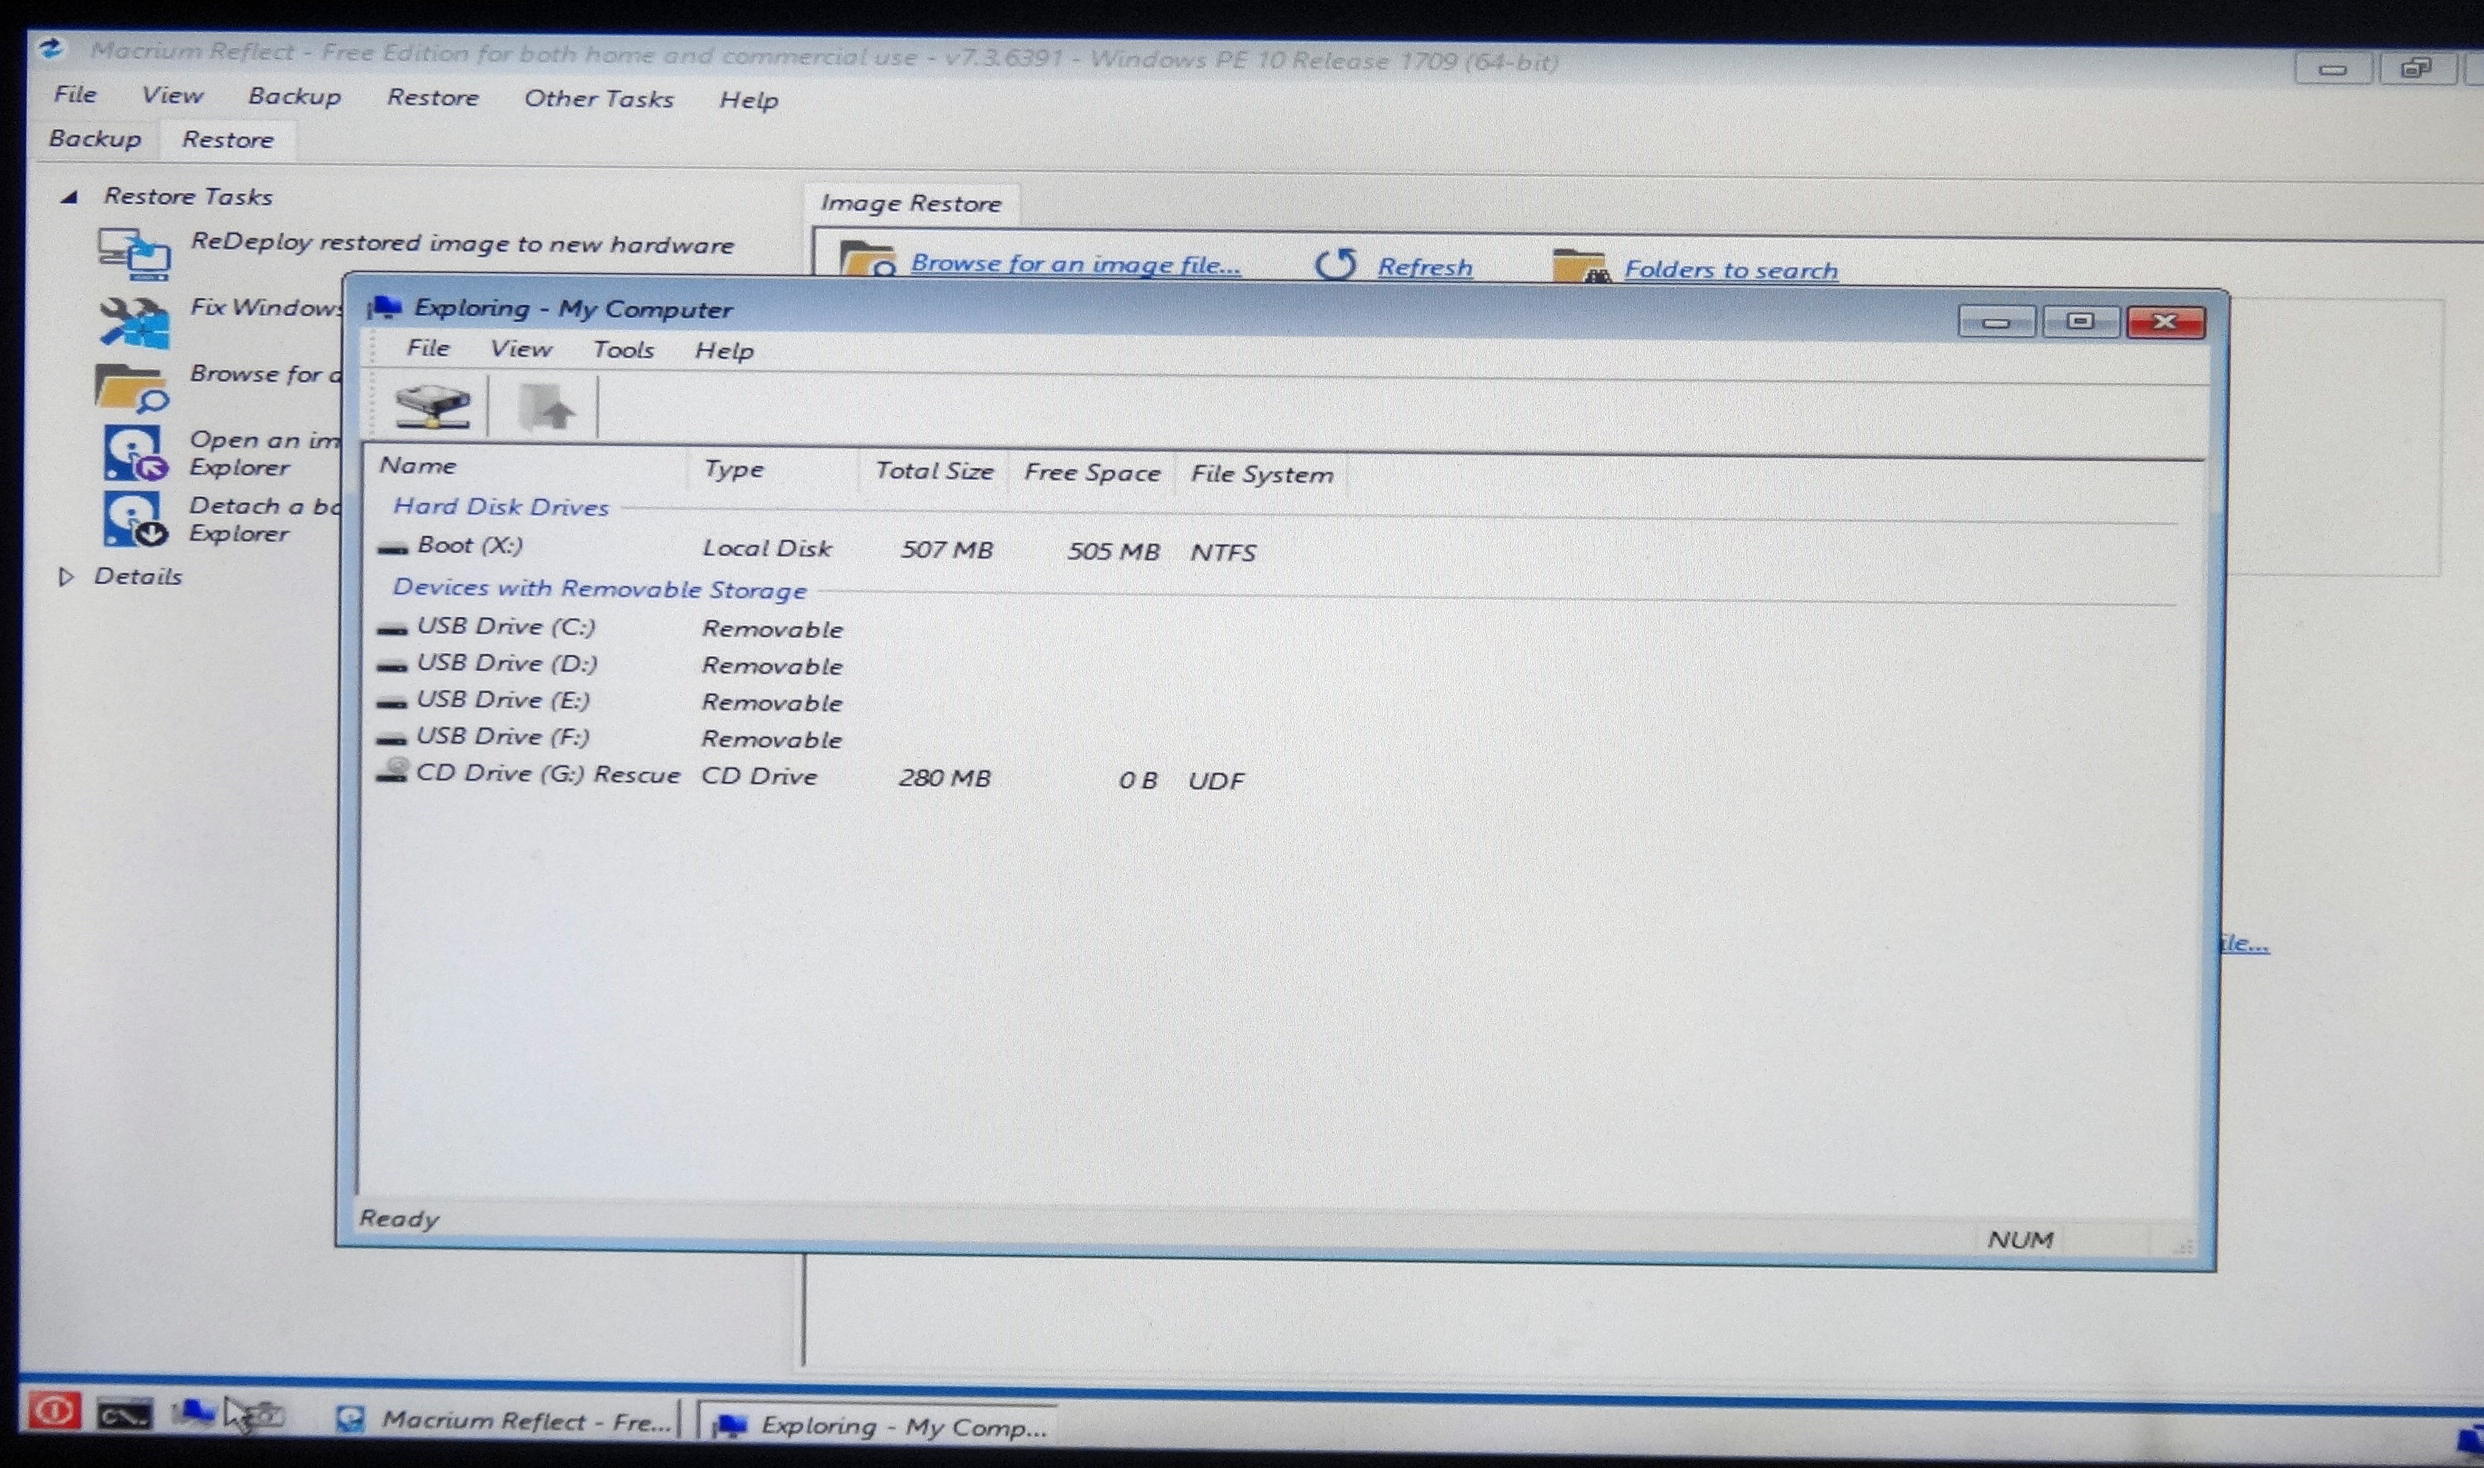The image size is (2484, 1468).
Task: Open the Macrium File menu
Action: 75,94
